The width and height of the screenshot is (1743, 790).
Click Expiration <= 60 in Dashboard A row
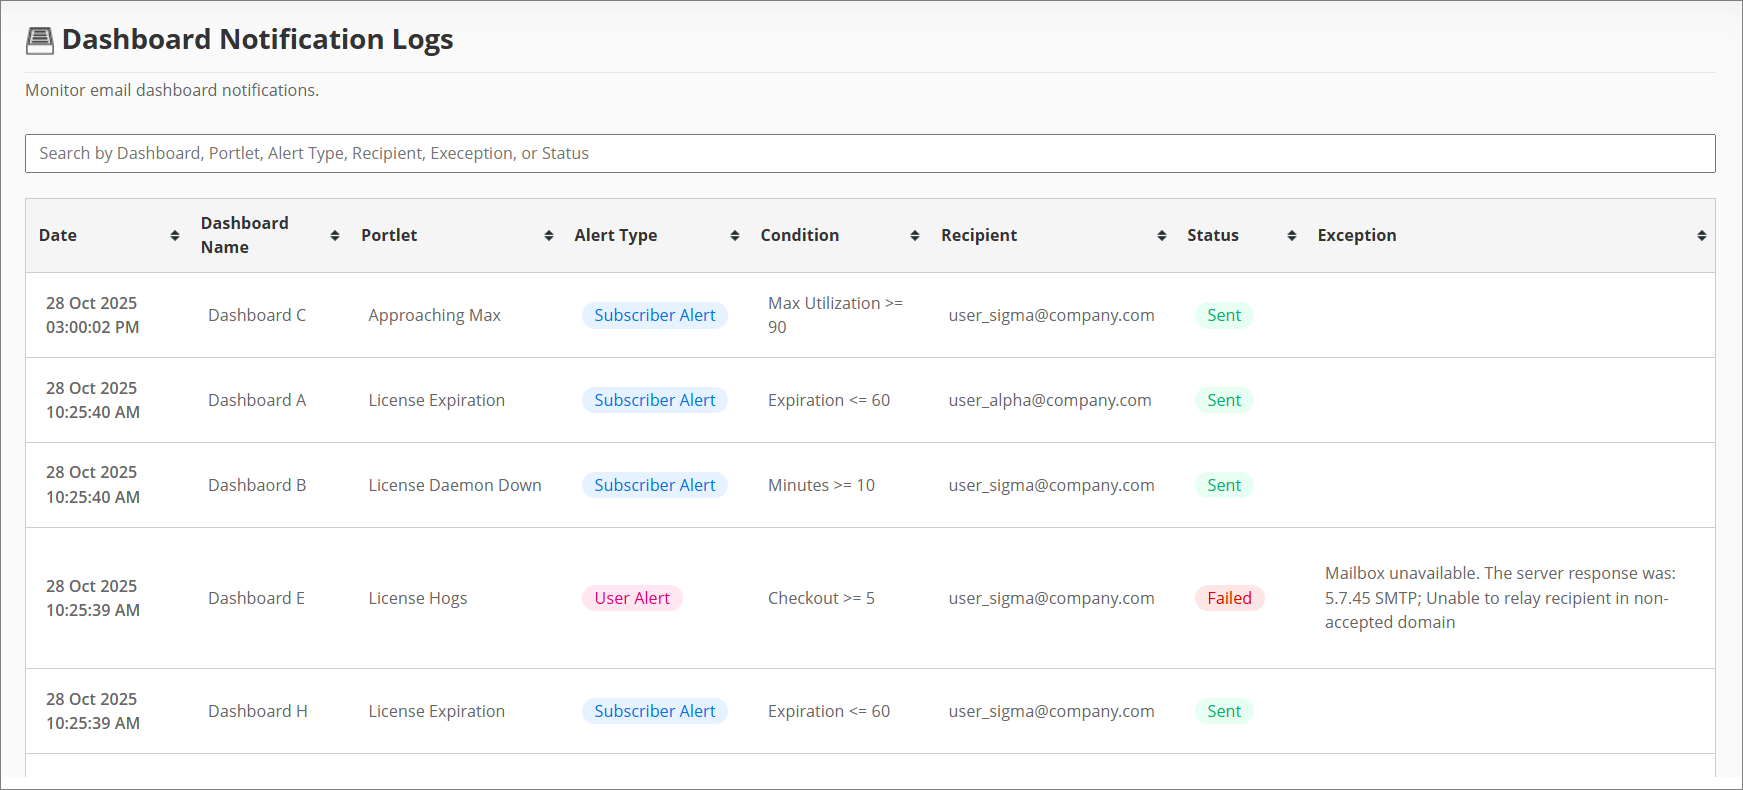[x=829, y=400]
